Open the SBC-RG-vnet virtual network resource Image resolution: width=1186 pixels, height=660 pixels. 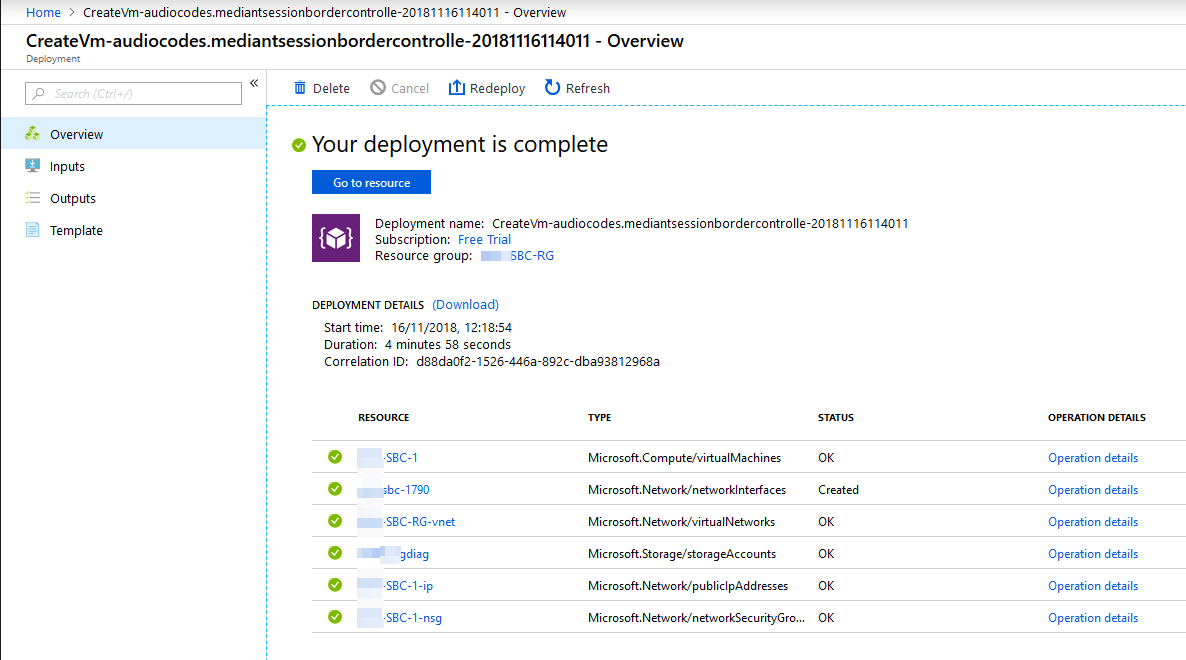(406, 522)
